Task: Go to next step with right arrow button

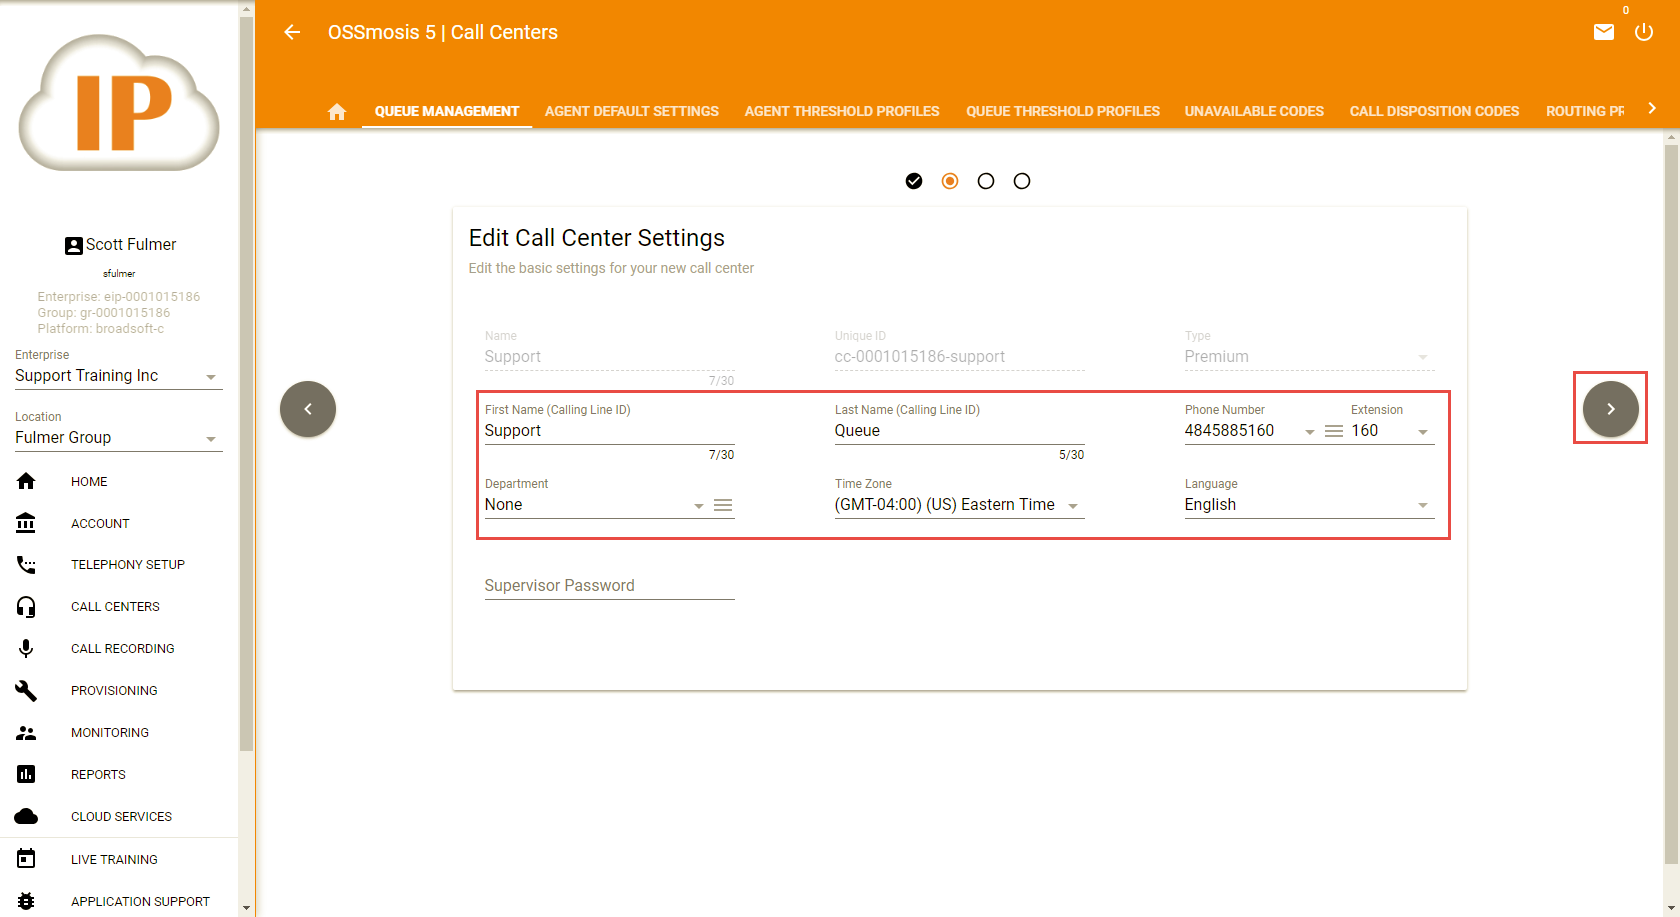Action: click(1610, 409)
